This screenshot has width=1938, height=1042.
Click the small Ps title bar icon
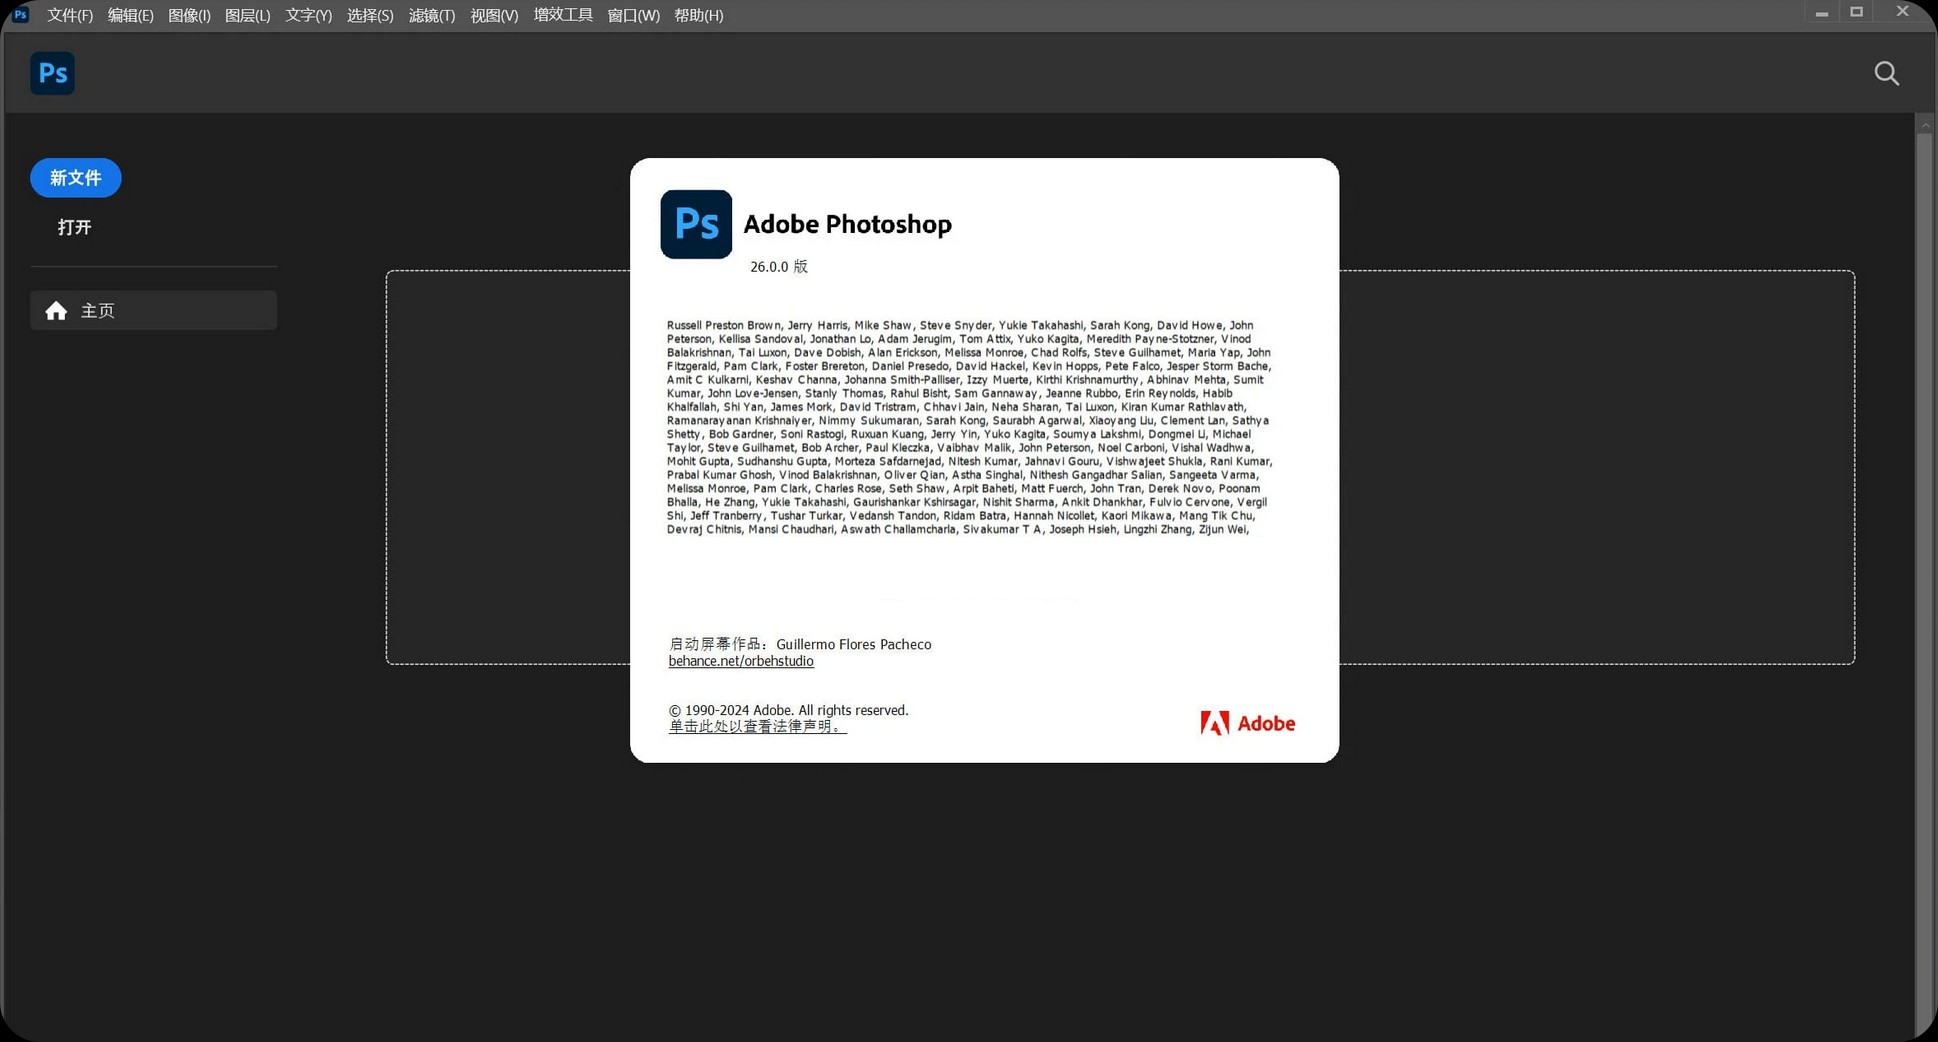point(20,14)
